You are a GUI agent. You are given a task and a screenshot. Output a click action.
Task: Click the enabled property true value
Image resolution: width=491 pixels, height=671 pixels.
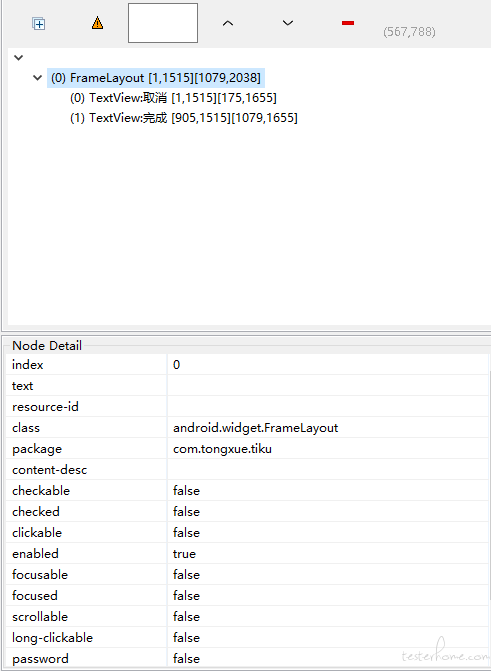coord(184,554)
